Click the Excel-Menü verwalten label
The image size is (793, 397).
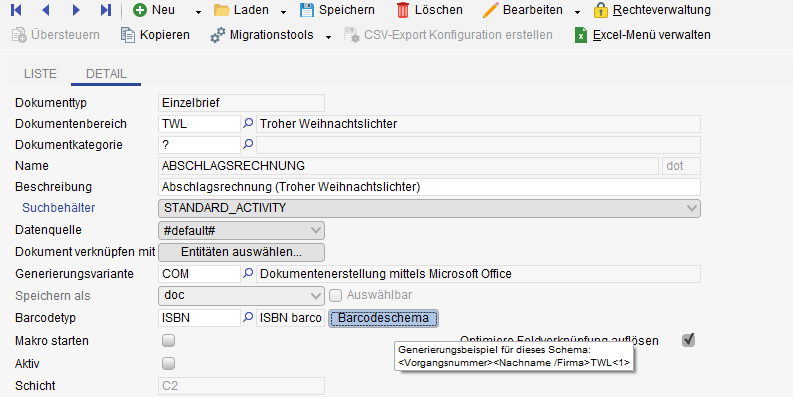pyautogui.click(x=651, y=35)
